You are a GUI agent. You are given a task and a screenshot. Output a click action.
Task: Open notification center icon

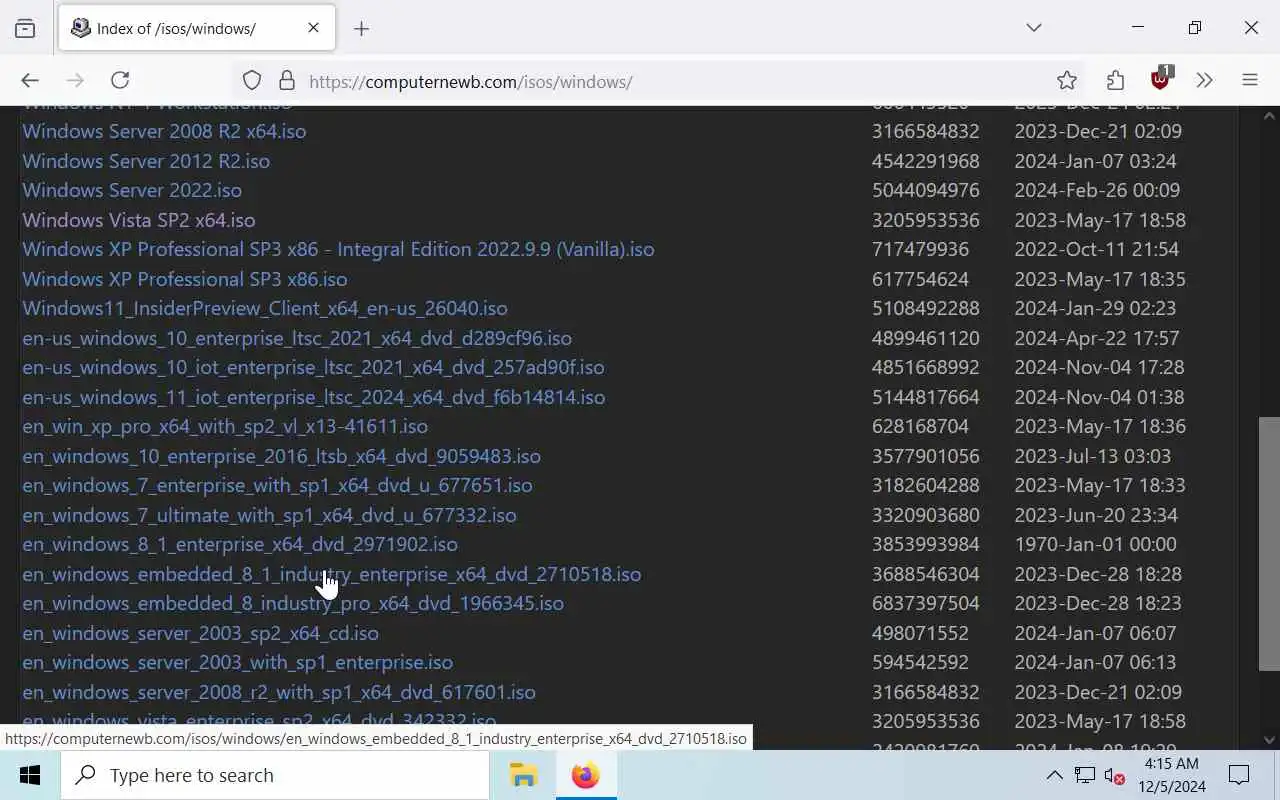[x=1239, y=775]
